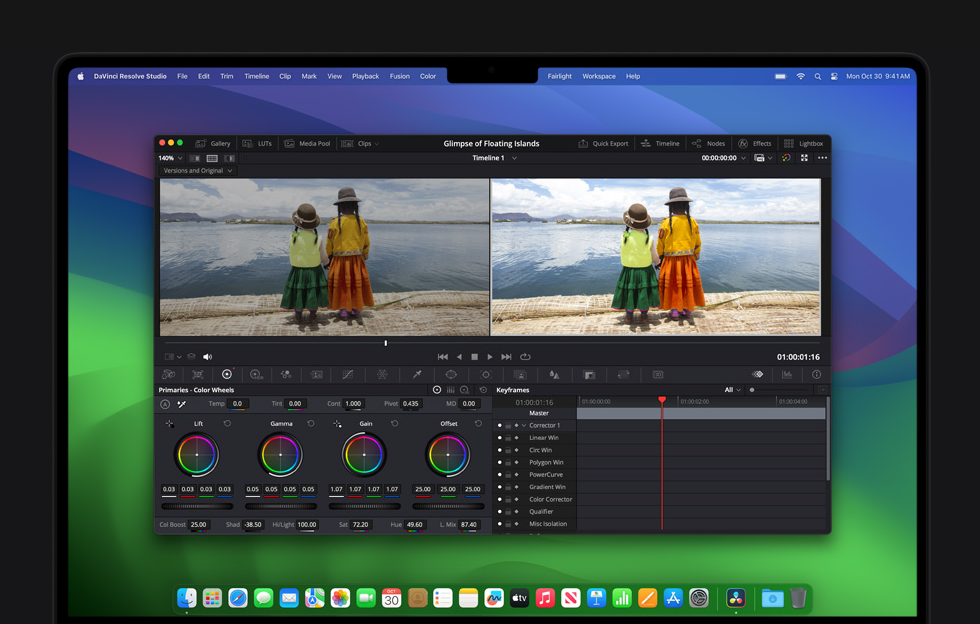Click the viewer playback scrubber bar
This screenshot has height=624, width=980.
pos(492,343)
